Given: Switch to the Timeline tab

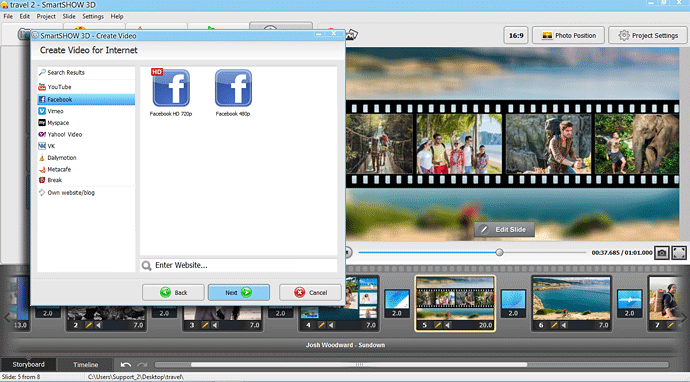Looking at the screenshot, I should pyautogui.click(x=85, y=364).
